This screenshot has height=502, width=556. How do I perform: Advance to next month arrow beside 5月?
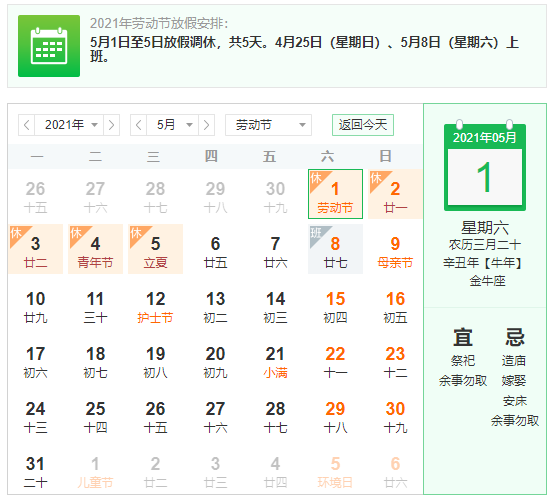click(206, 125)
